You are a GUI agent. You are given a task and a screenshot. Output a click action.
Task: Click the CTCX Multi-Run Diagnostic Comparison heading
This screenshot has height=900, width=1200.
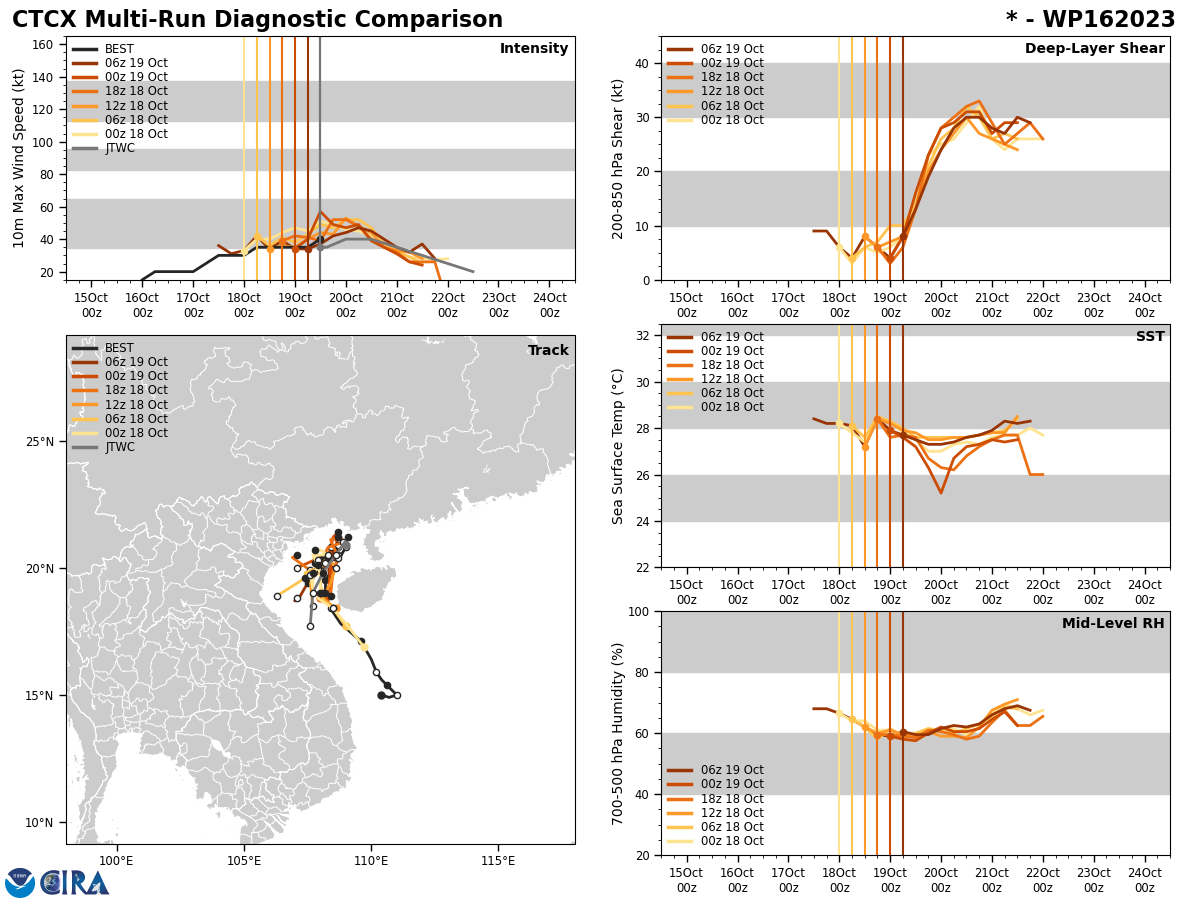[257, 20]
